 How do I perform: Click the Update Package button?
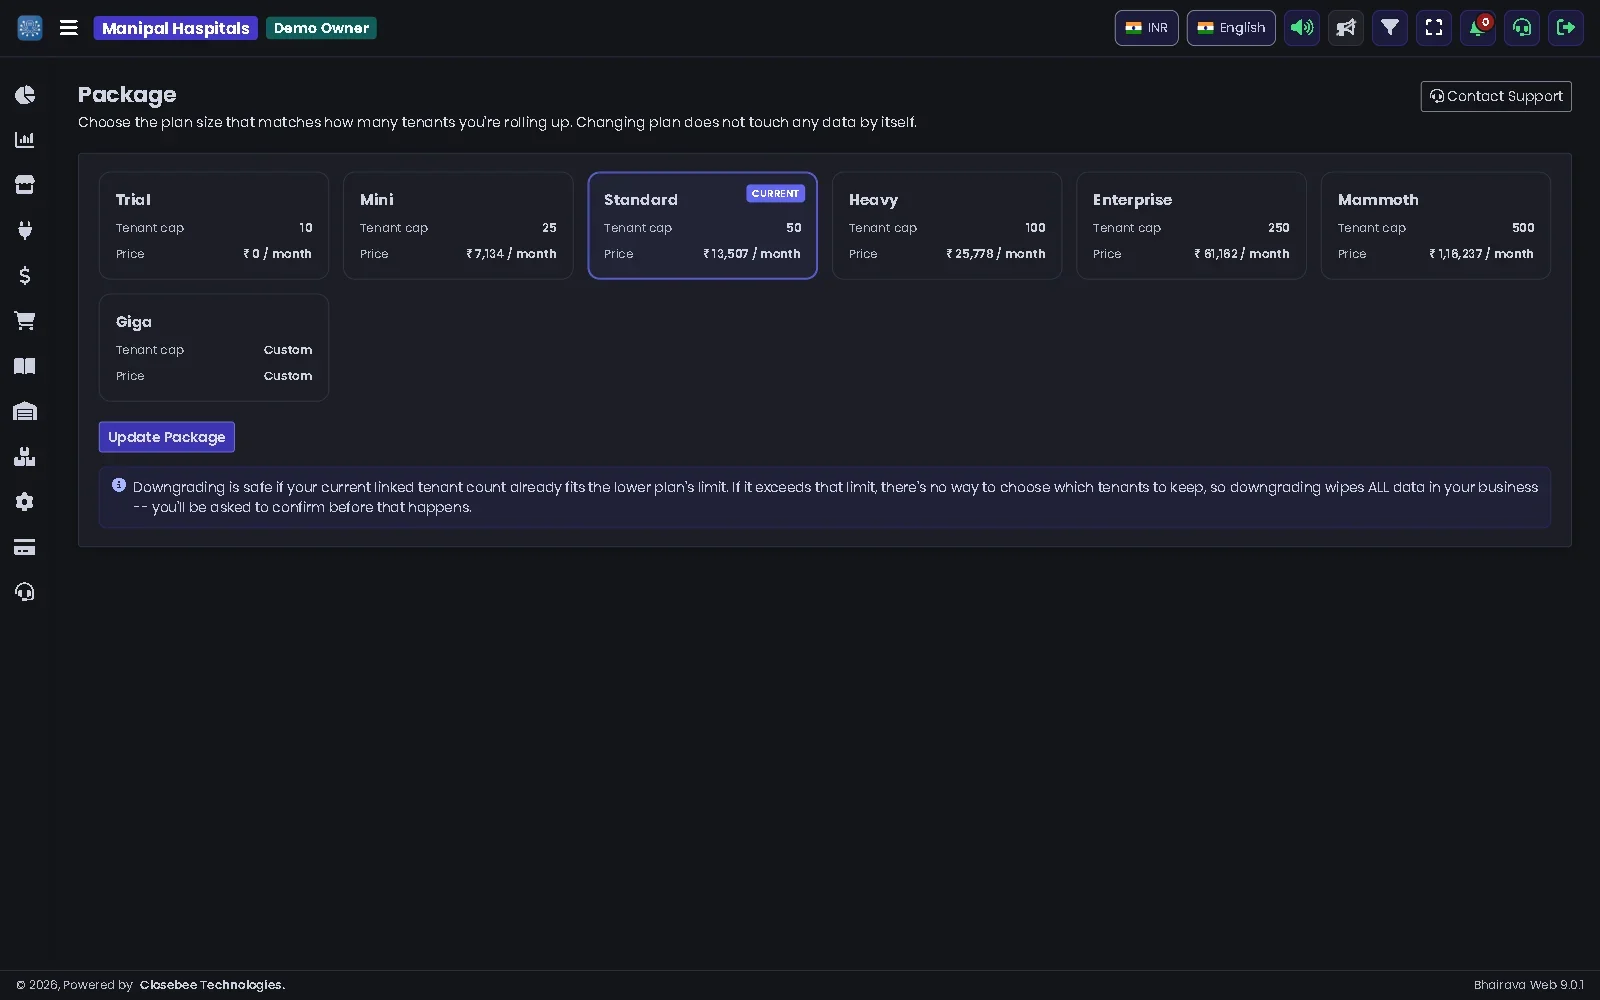pos(167,437)
